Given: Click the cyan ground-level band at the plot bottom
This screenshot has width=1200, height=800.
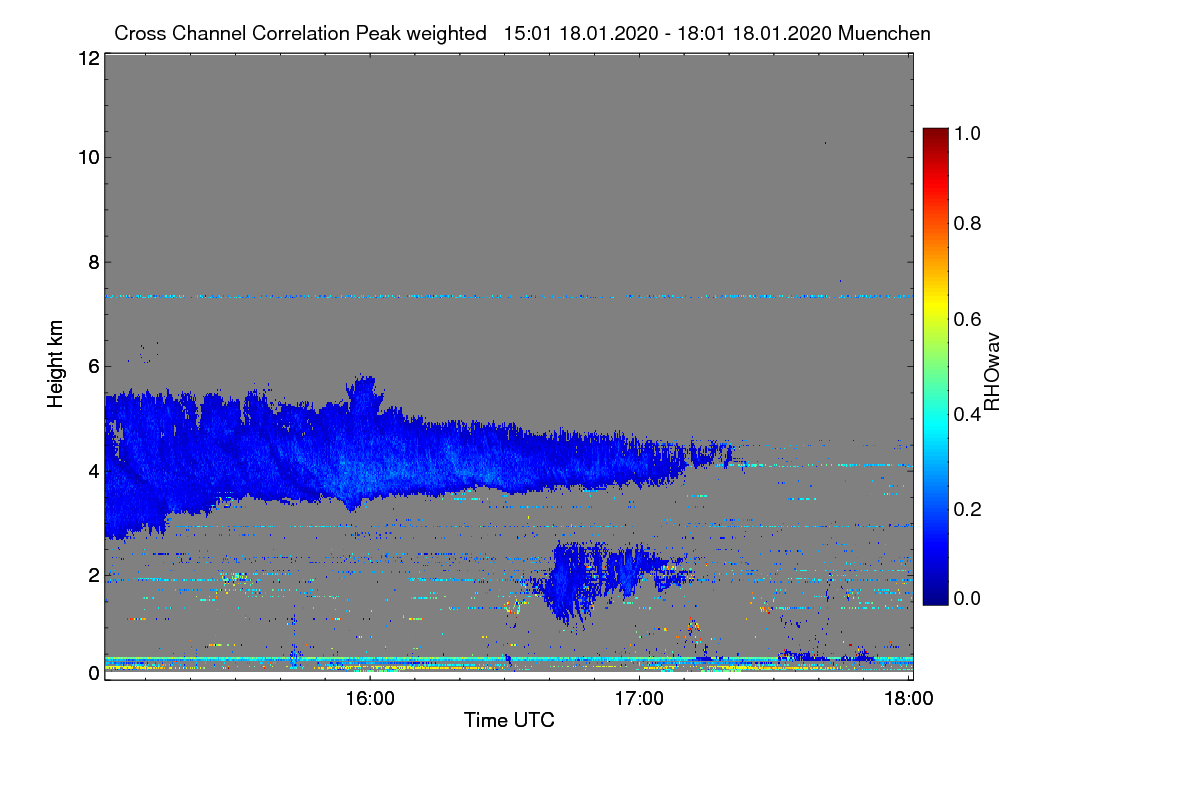Looking at the screenshot, I should [508, 660].
